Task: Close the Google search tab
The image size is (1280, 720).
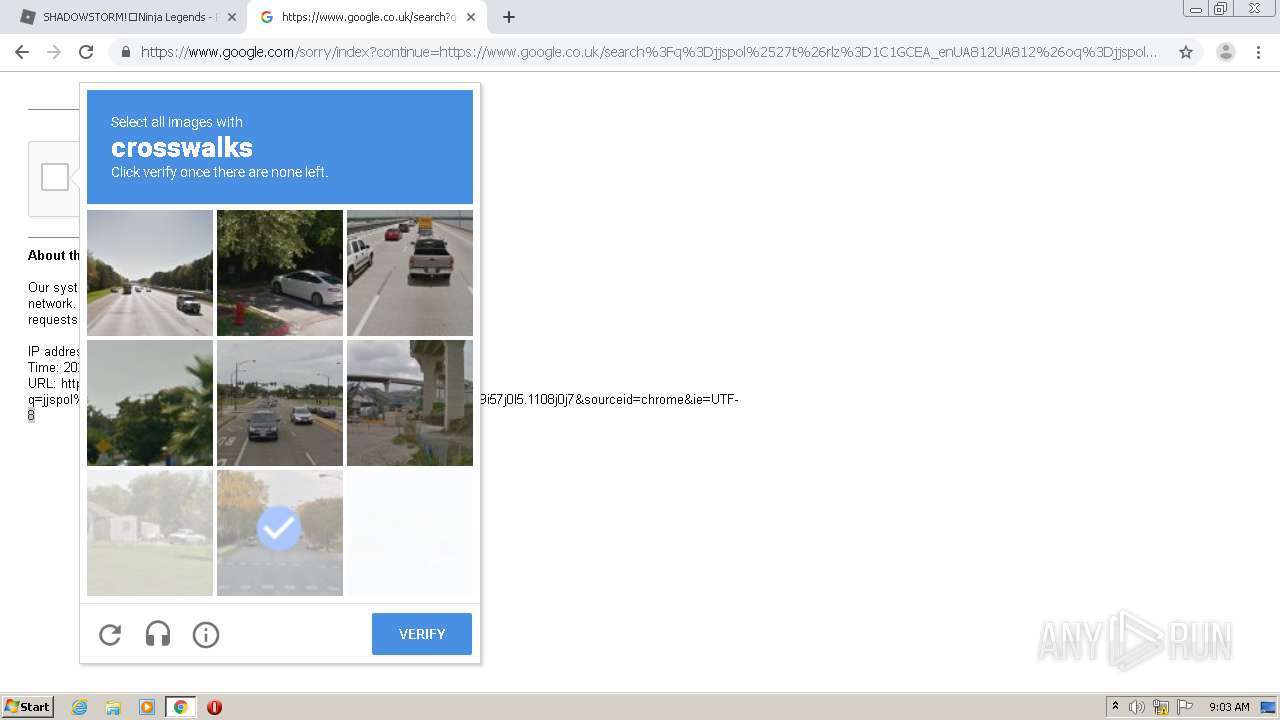Action: pyautogui.click(x=470, y=17)
